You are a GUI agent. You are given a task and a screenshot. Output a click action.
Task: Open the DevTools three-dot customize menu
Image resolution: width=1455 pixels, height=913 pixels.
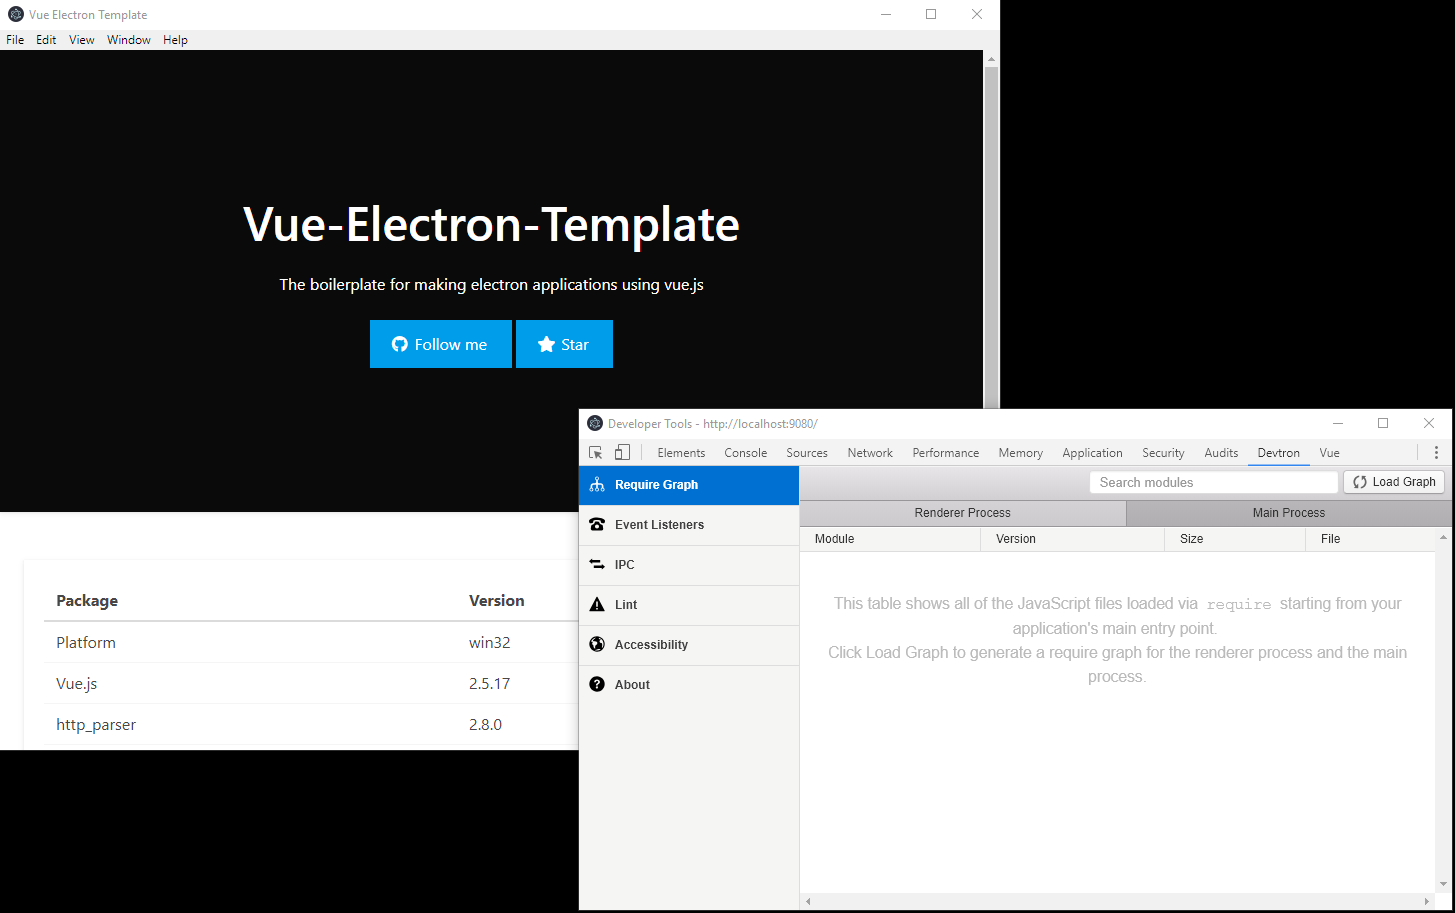(1436, 453)
